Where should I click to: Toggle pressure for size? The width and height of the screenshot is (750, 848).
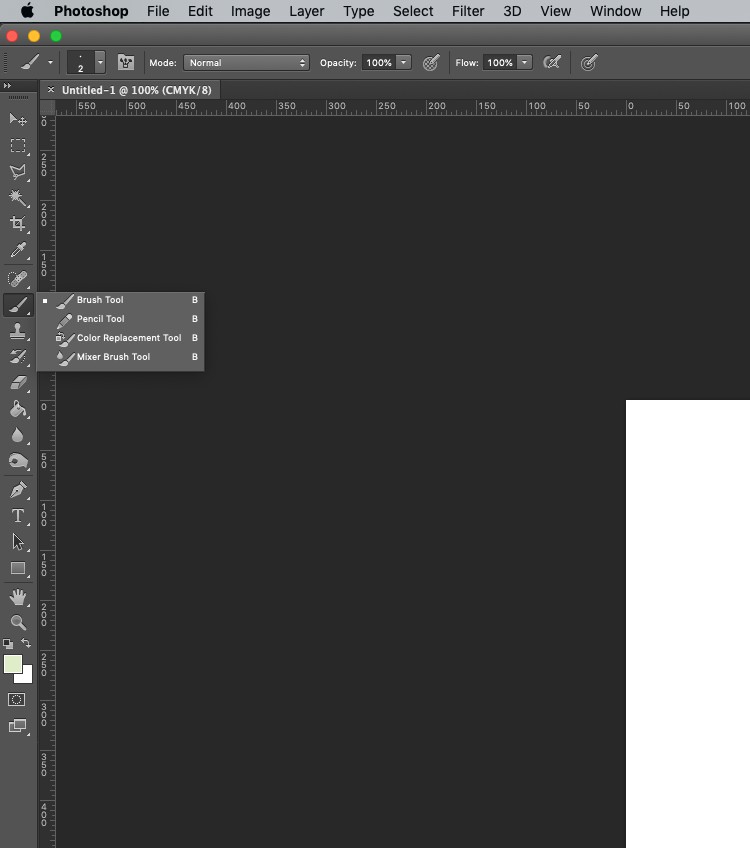point(589,63)
